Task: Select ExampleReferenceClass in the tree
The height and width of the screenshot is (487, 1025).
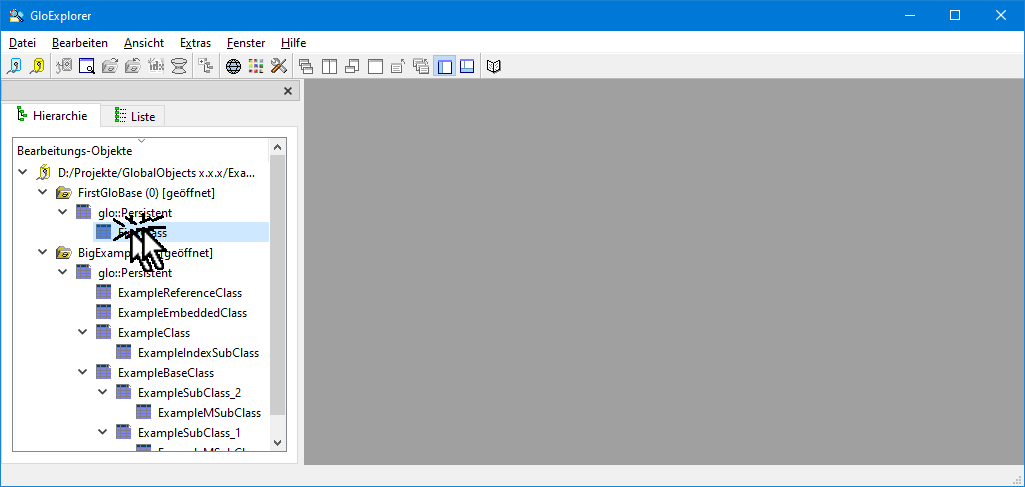Action: [x=180, y=293]
